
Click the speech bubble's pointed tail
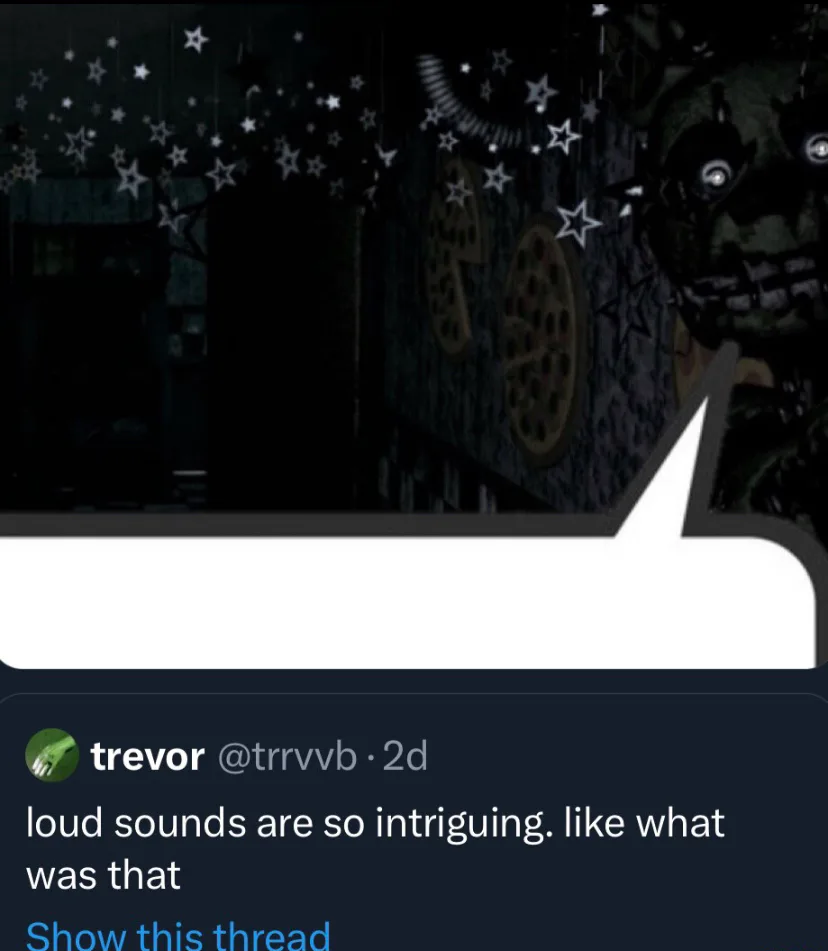point(670,473)
